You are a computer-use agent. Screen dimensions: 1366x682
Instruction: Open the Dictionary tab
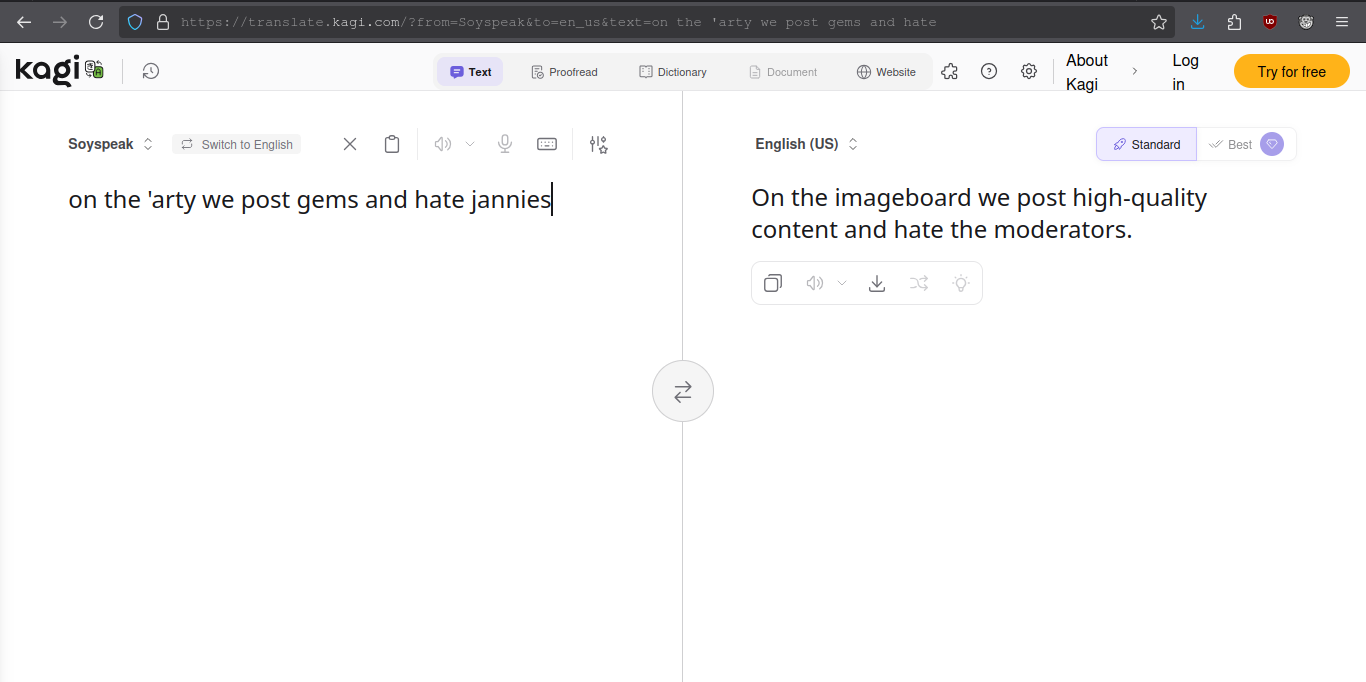tap(673, 72)
